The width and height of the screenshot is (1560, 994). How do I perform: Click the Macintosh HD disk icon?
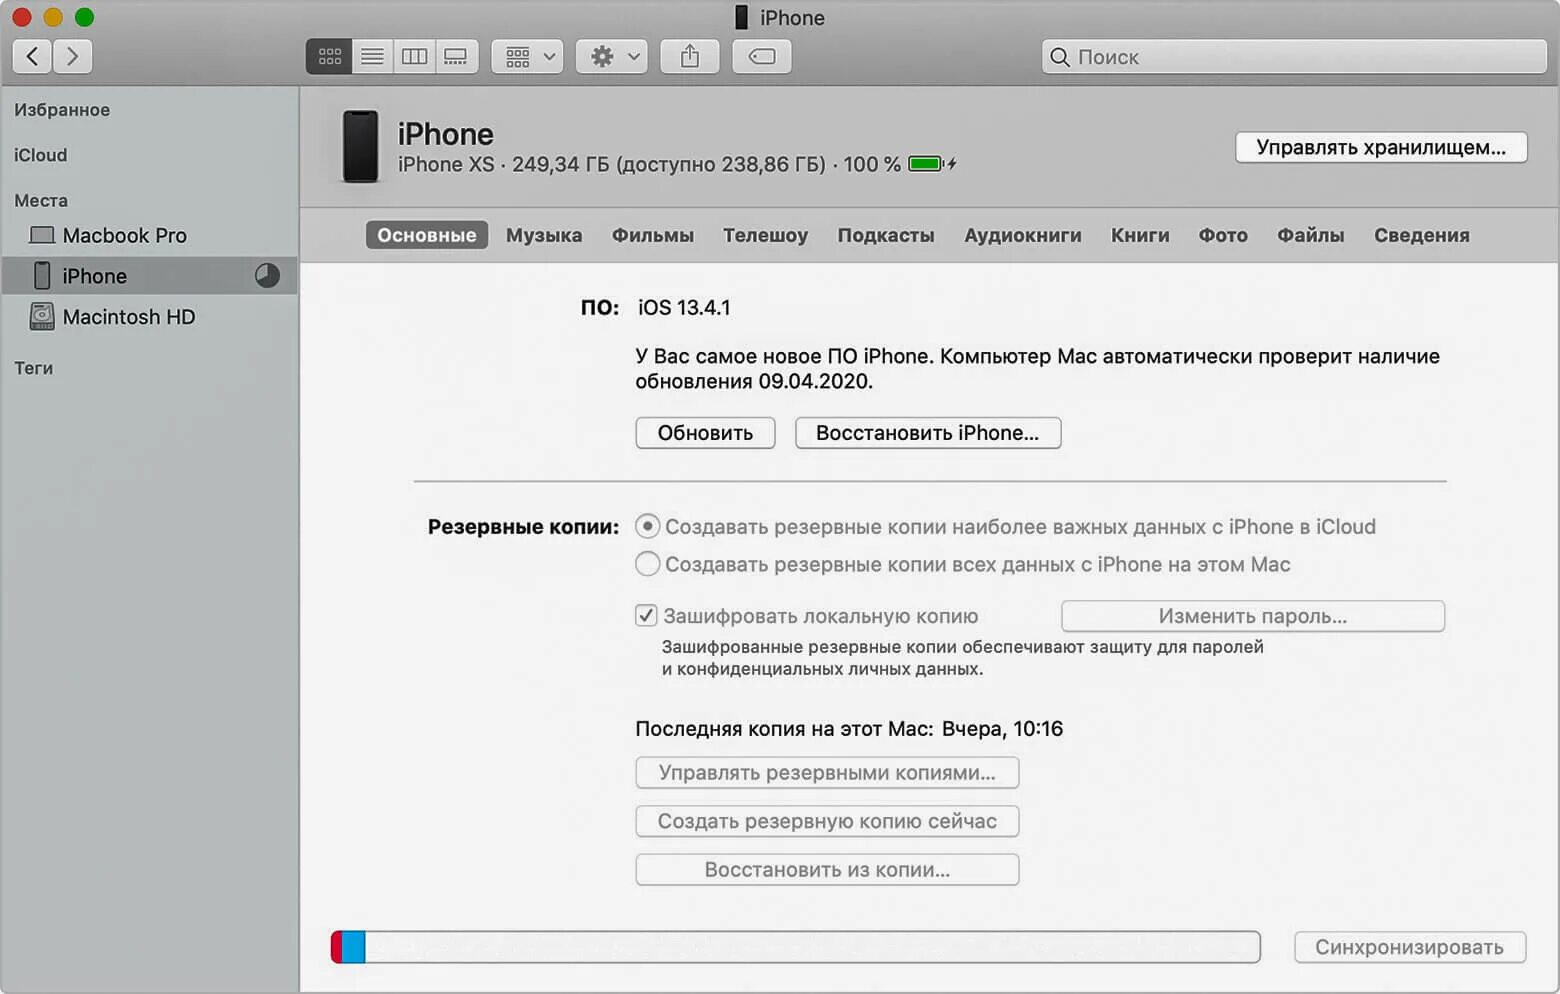41,316
